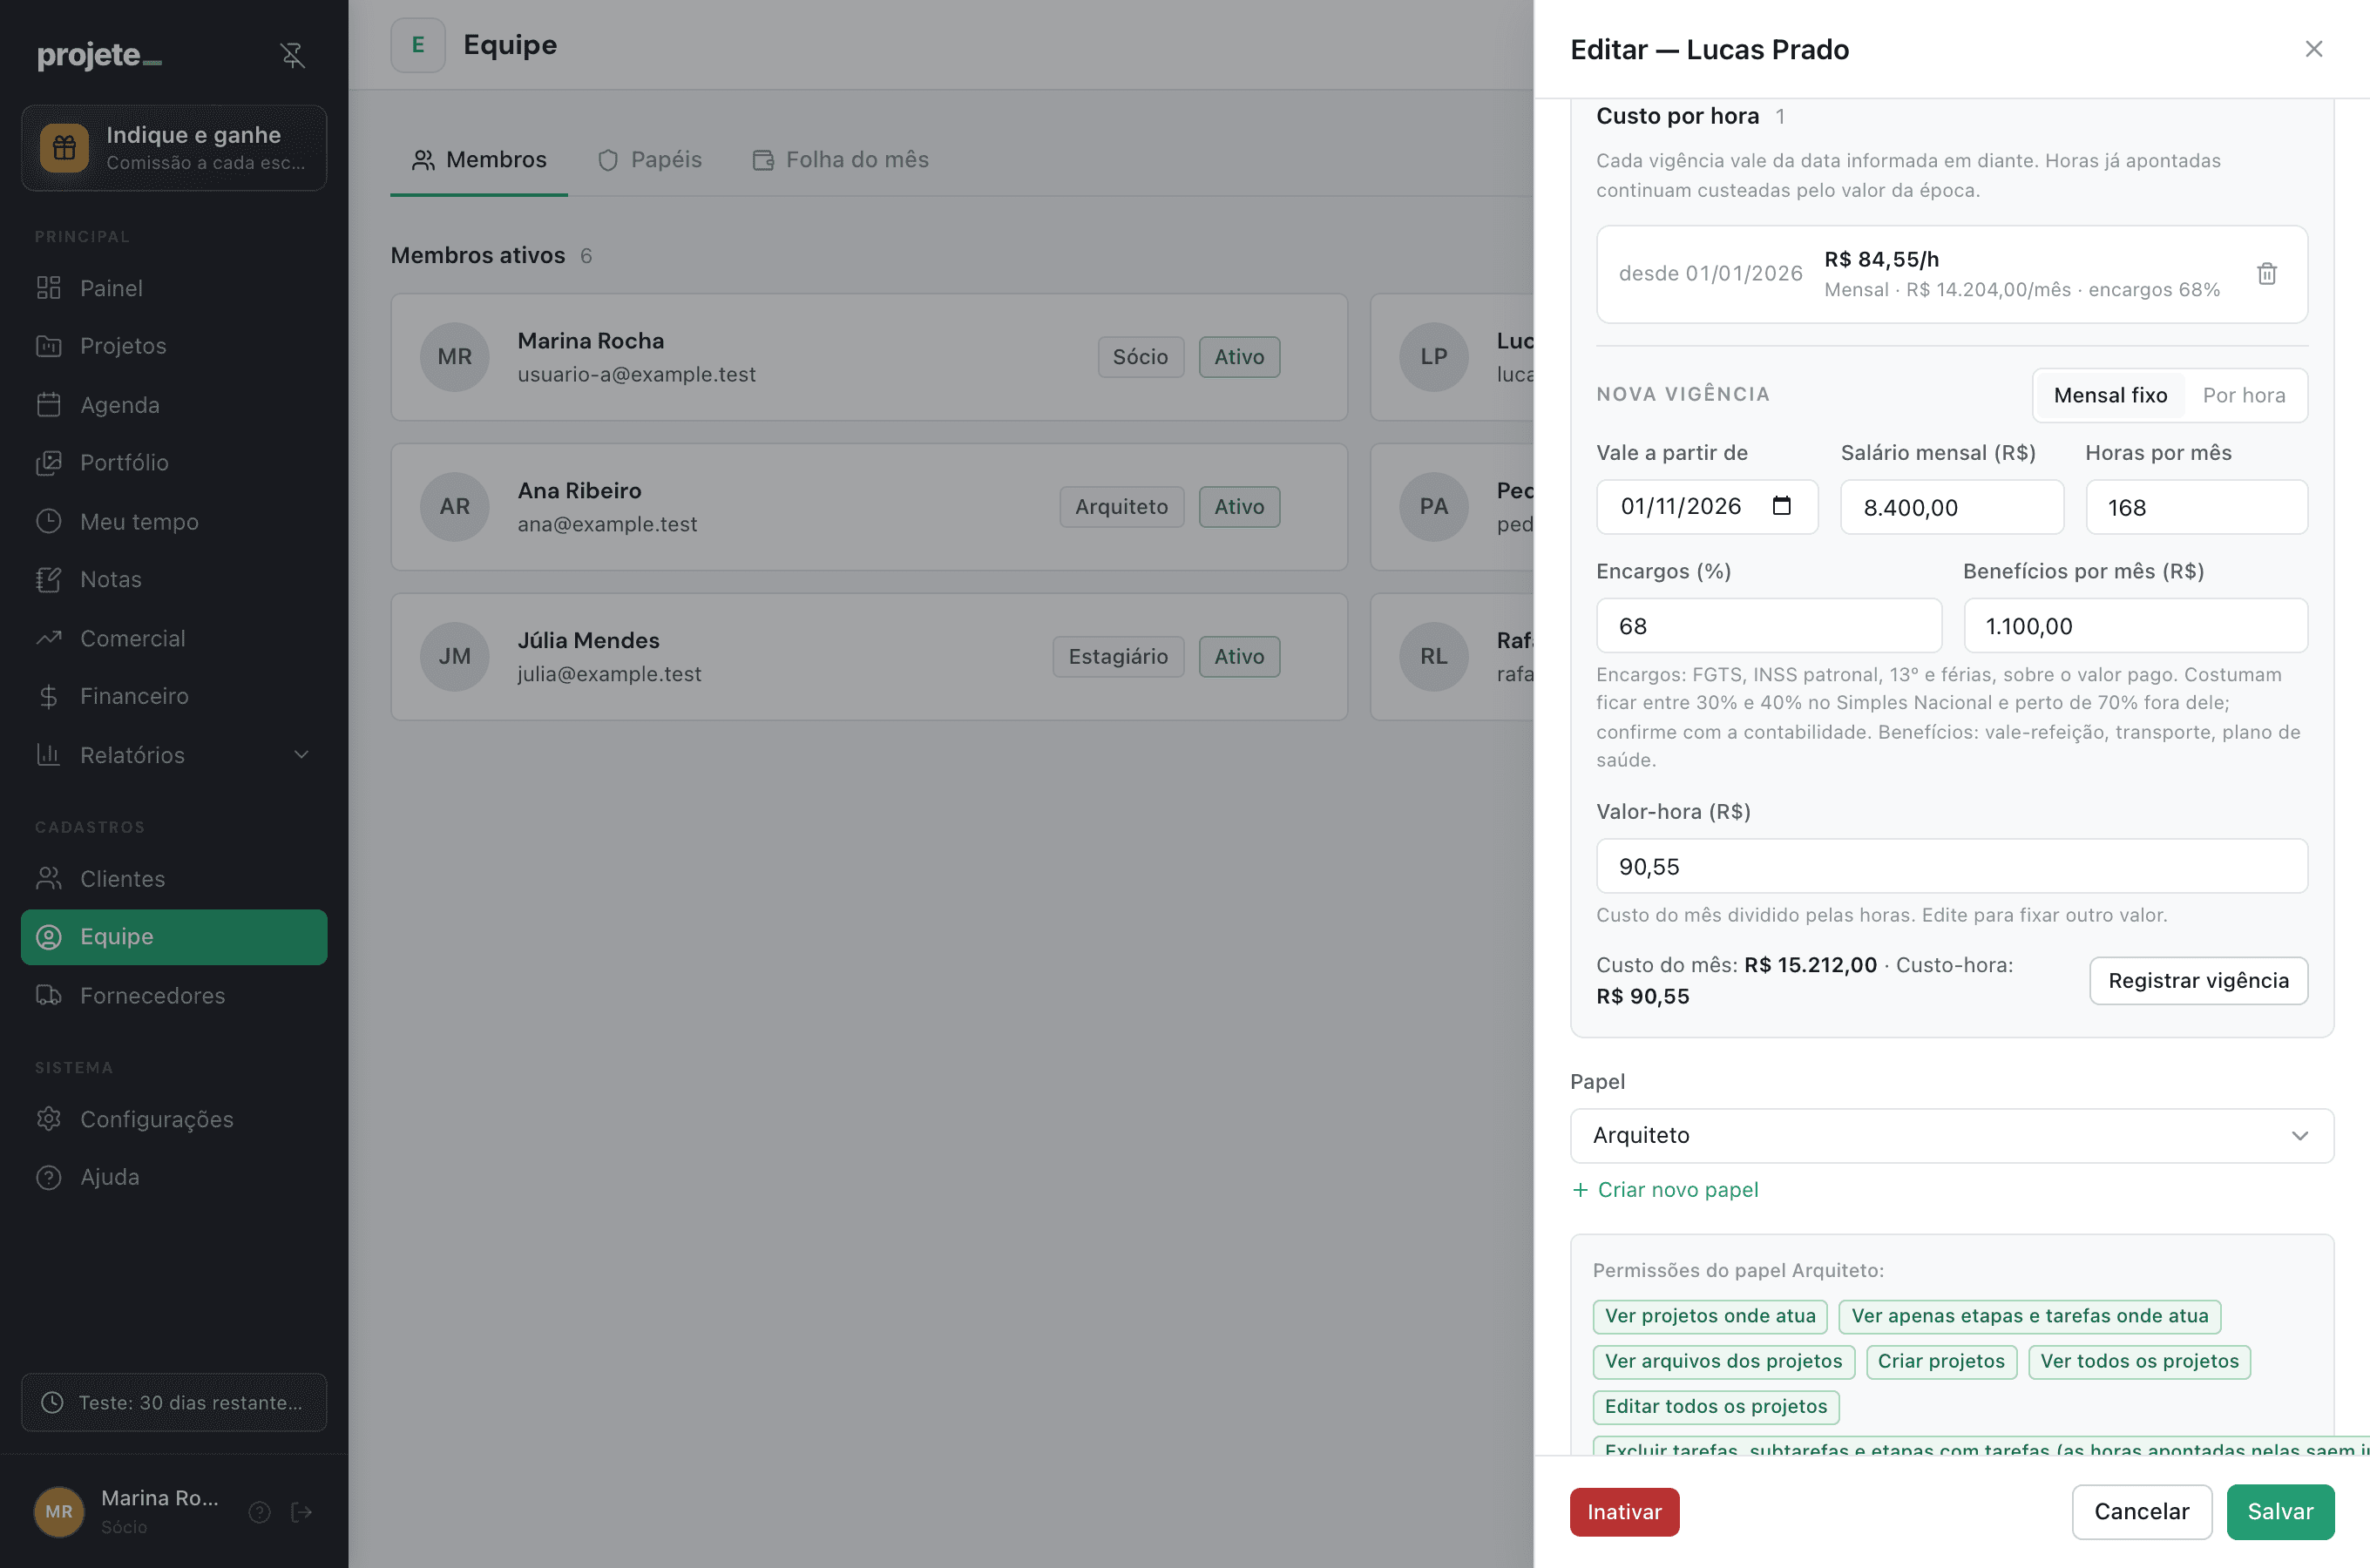Open Configurações in the sidebar
2370x1568 pixels.
(174, 1119)
